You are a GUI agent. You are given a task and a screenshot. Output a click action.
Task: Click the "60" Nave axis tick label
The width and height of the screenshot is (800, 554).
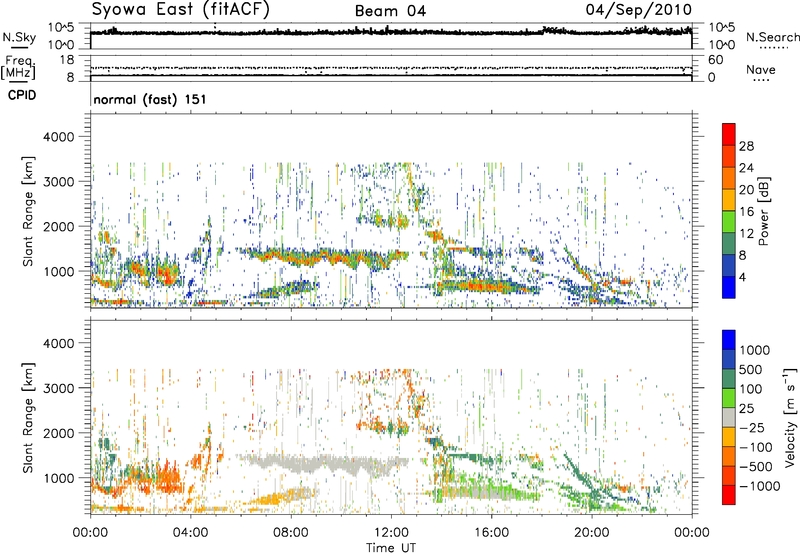[715, 60]
